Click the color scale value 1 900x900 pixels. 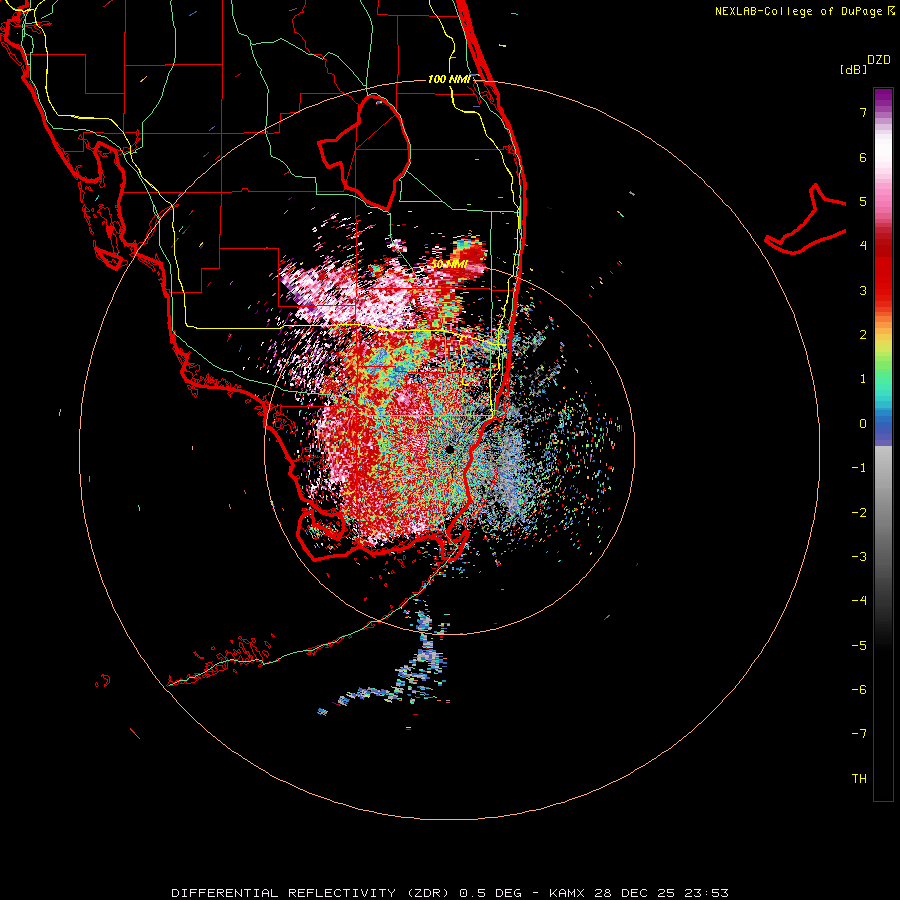863,379
